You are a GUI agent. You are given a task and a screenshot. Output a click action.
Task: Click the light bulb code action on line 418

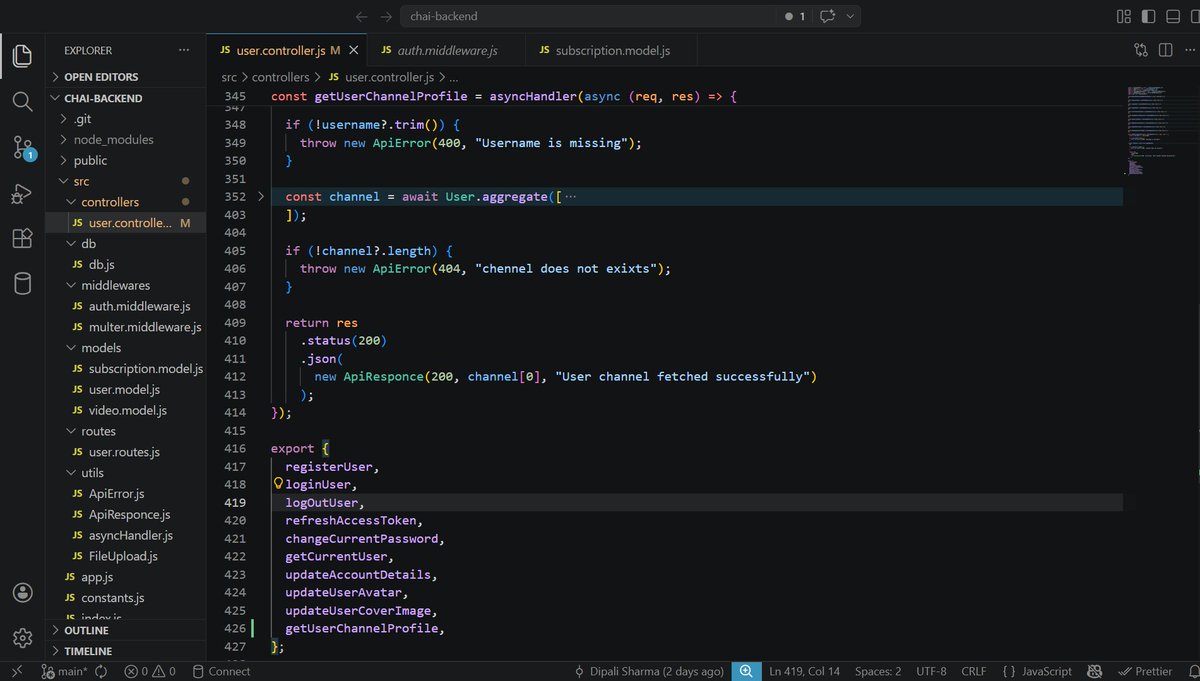click(x=279, y=484)
